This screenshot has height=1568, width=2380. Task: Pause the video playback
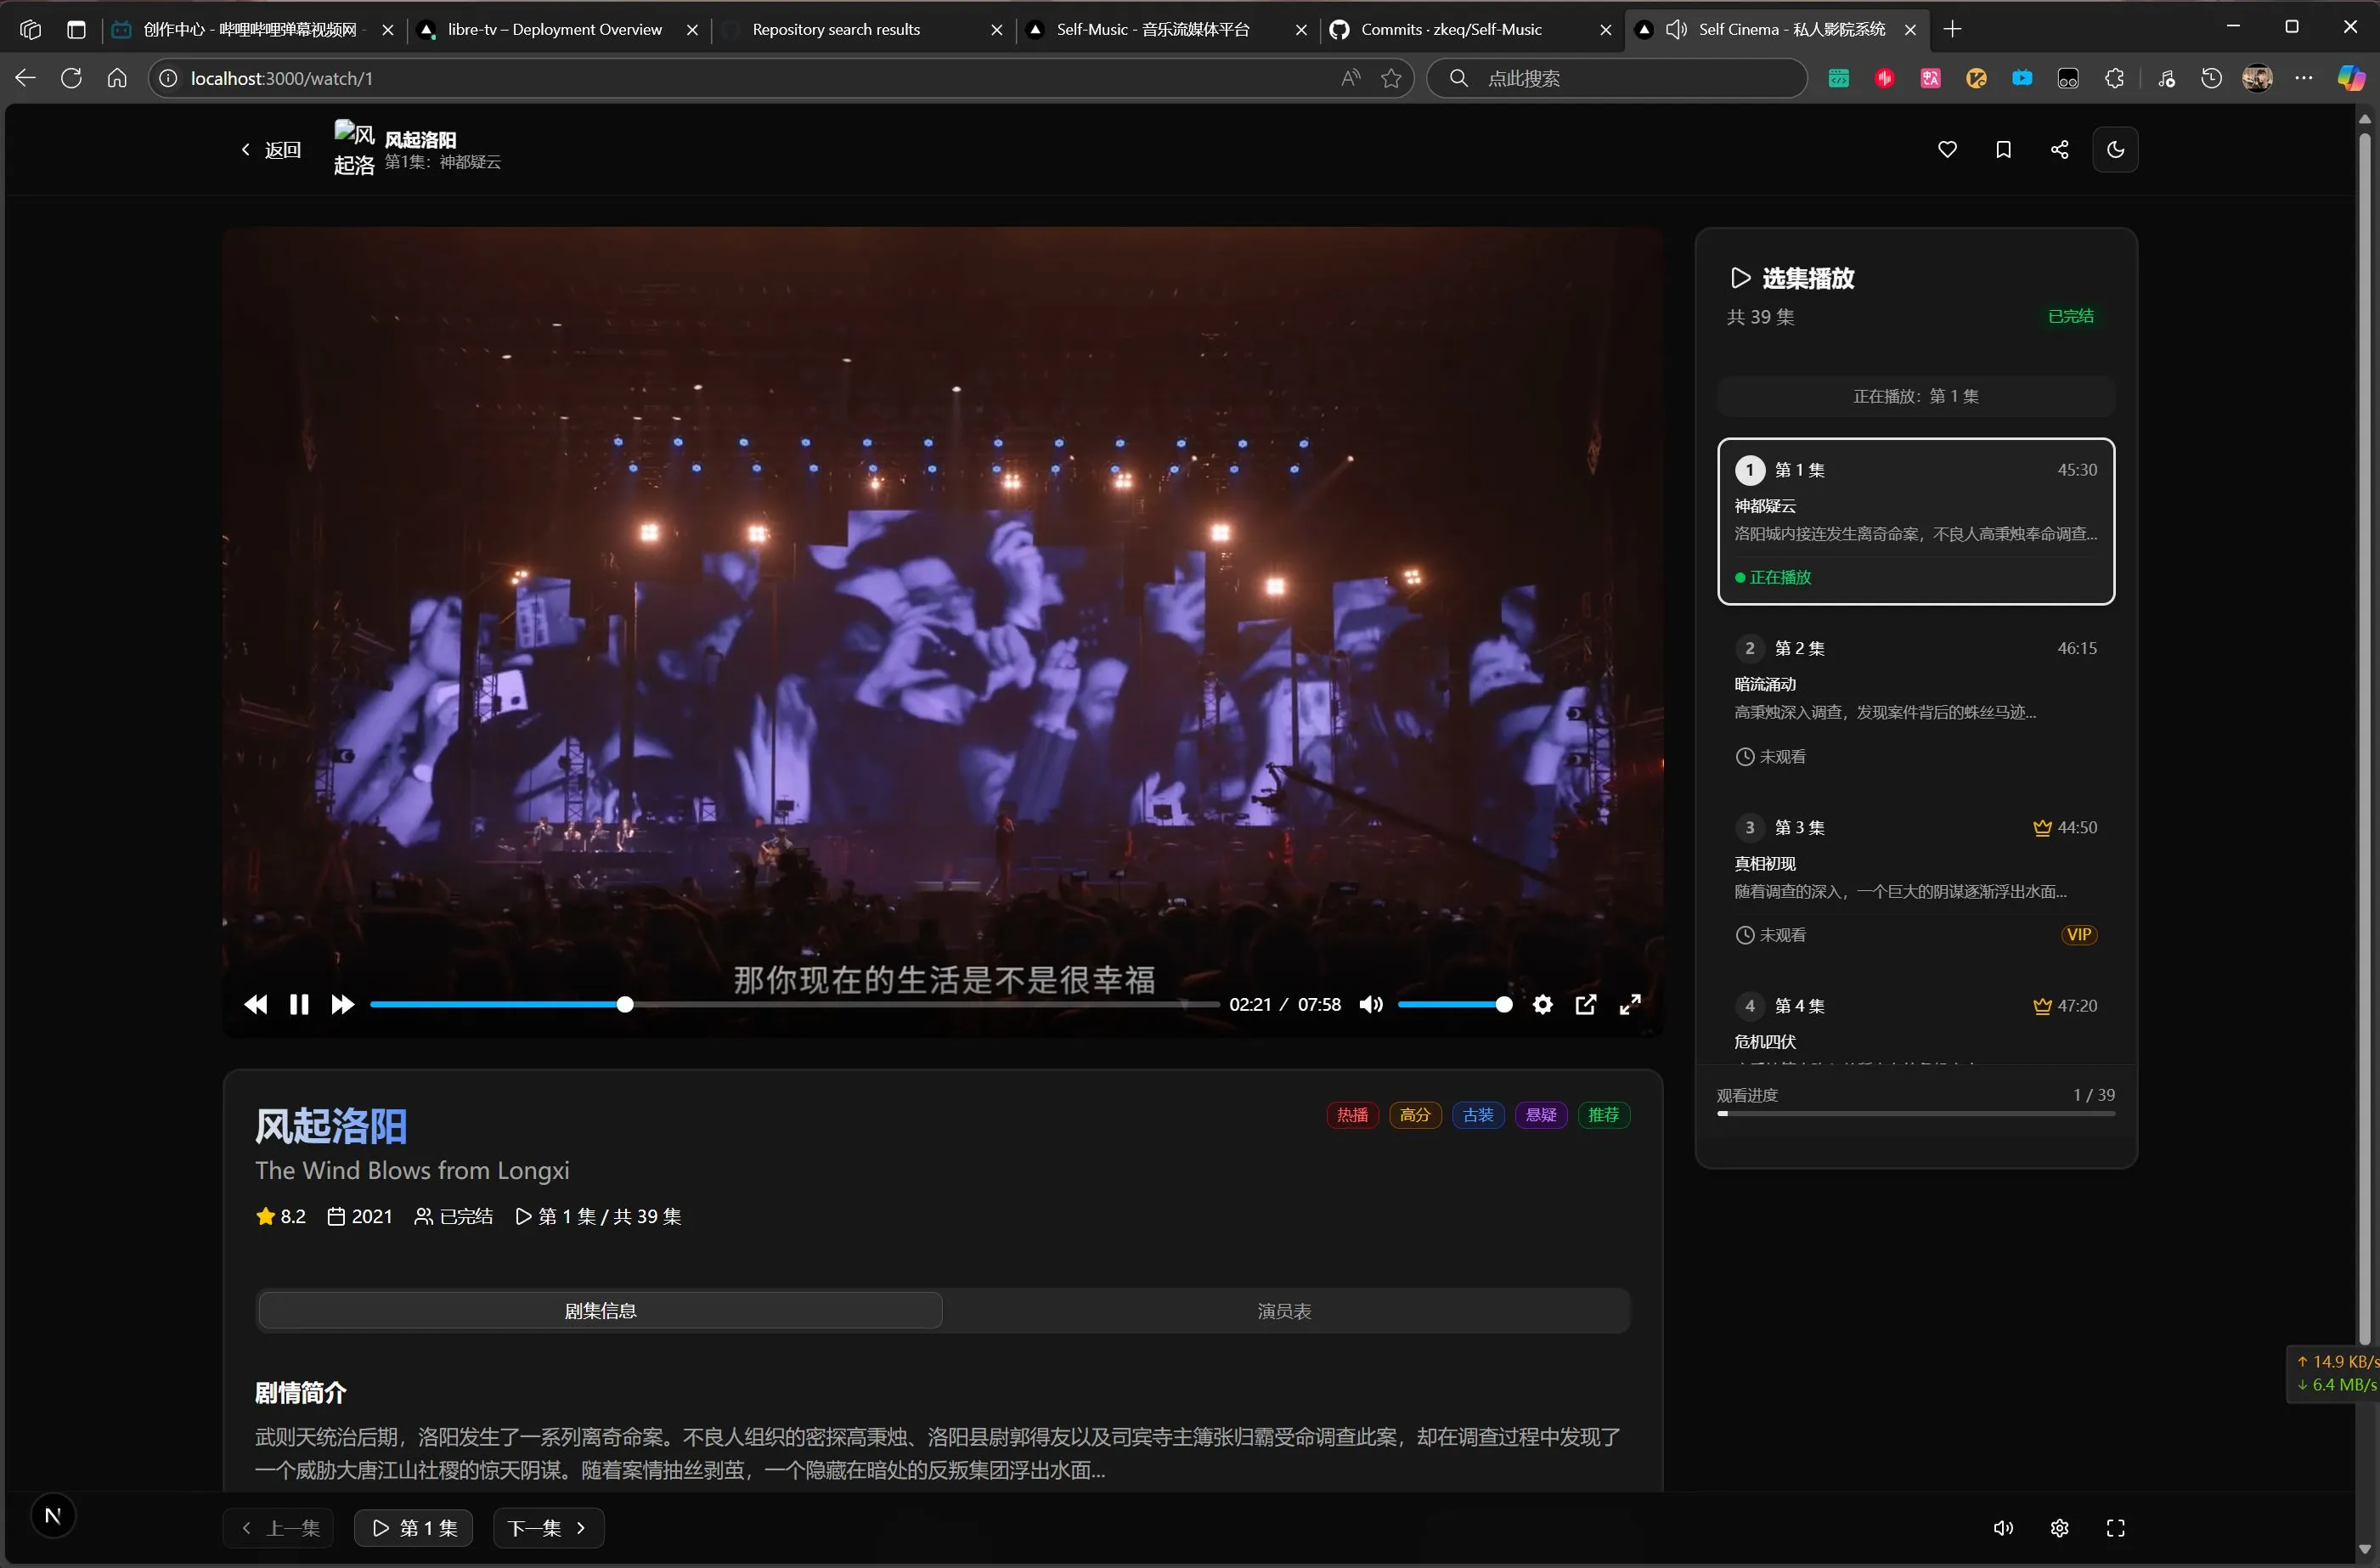pyautogui.click(x=298, y=1004)
